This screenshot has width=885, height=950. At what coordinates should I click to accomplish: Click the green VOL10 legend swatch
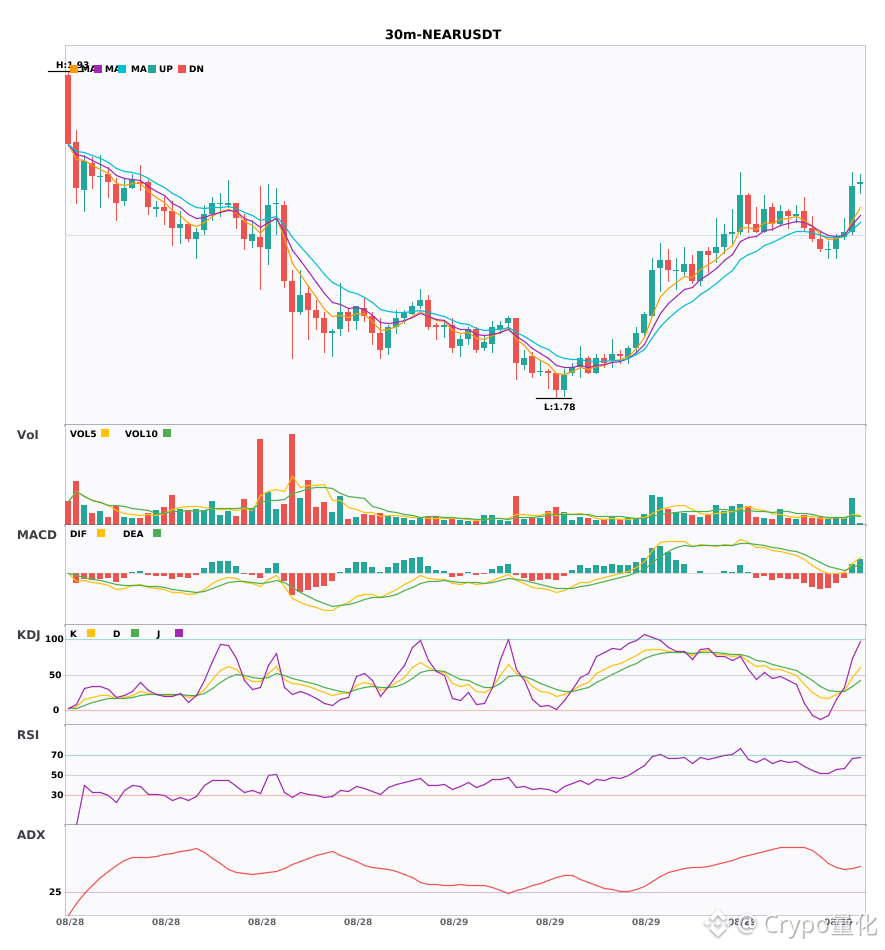pos(167,433)
